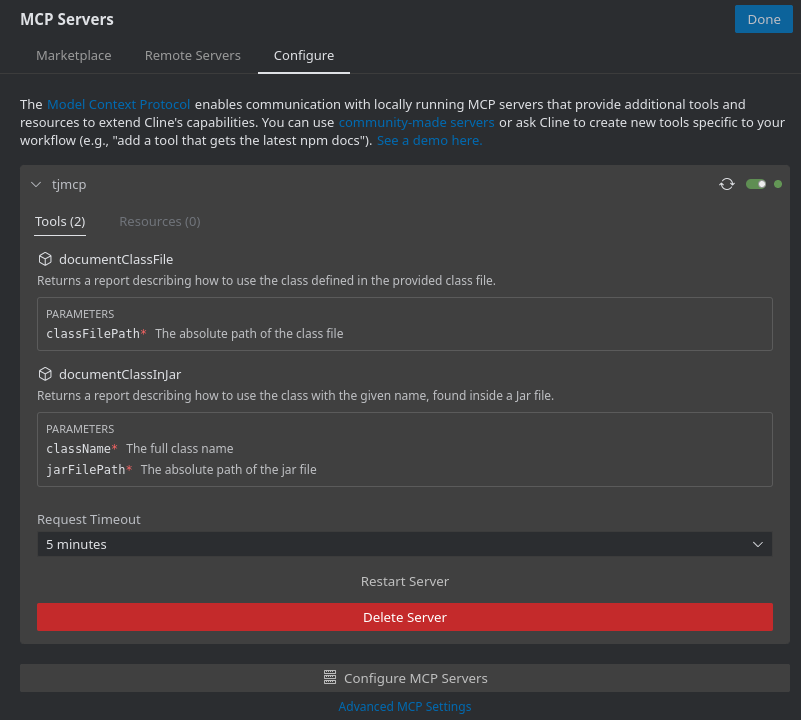Viewport: 801px width, 720px height.
Task: Select the Tools (2) tab
Action: tap(59, 221)
